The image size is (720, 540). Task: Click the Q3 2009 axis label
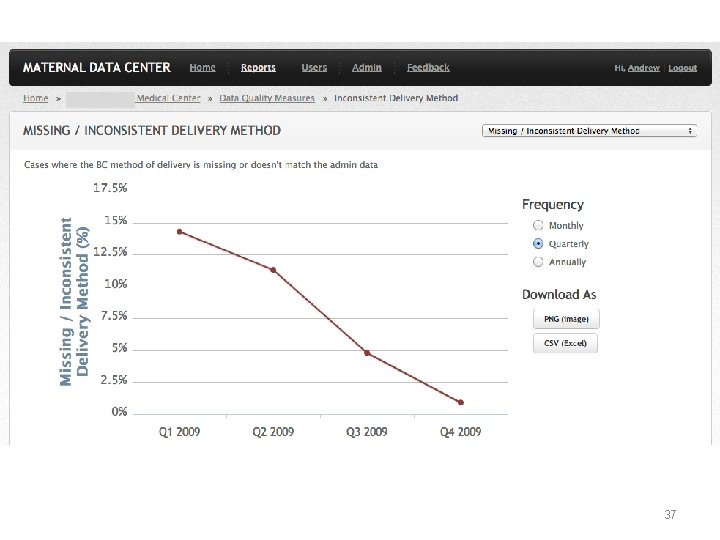367,432
